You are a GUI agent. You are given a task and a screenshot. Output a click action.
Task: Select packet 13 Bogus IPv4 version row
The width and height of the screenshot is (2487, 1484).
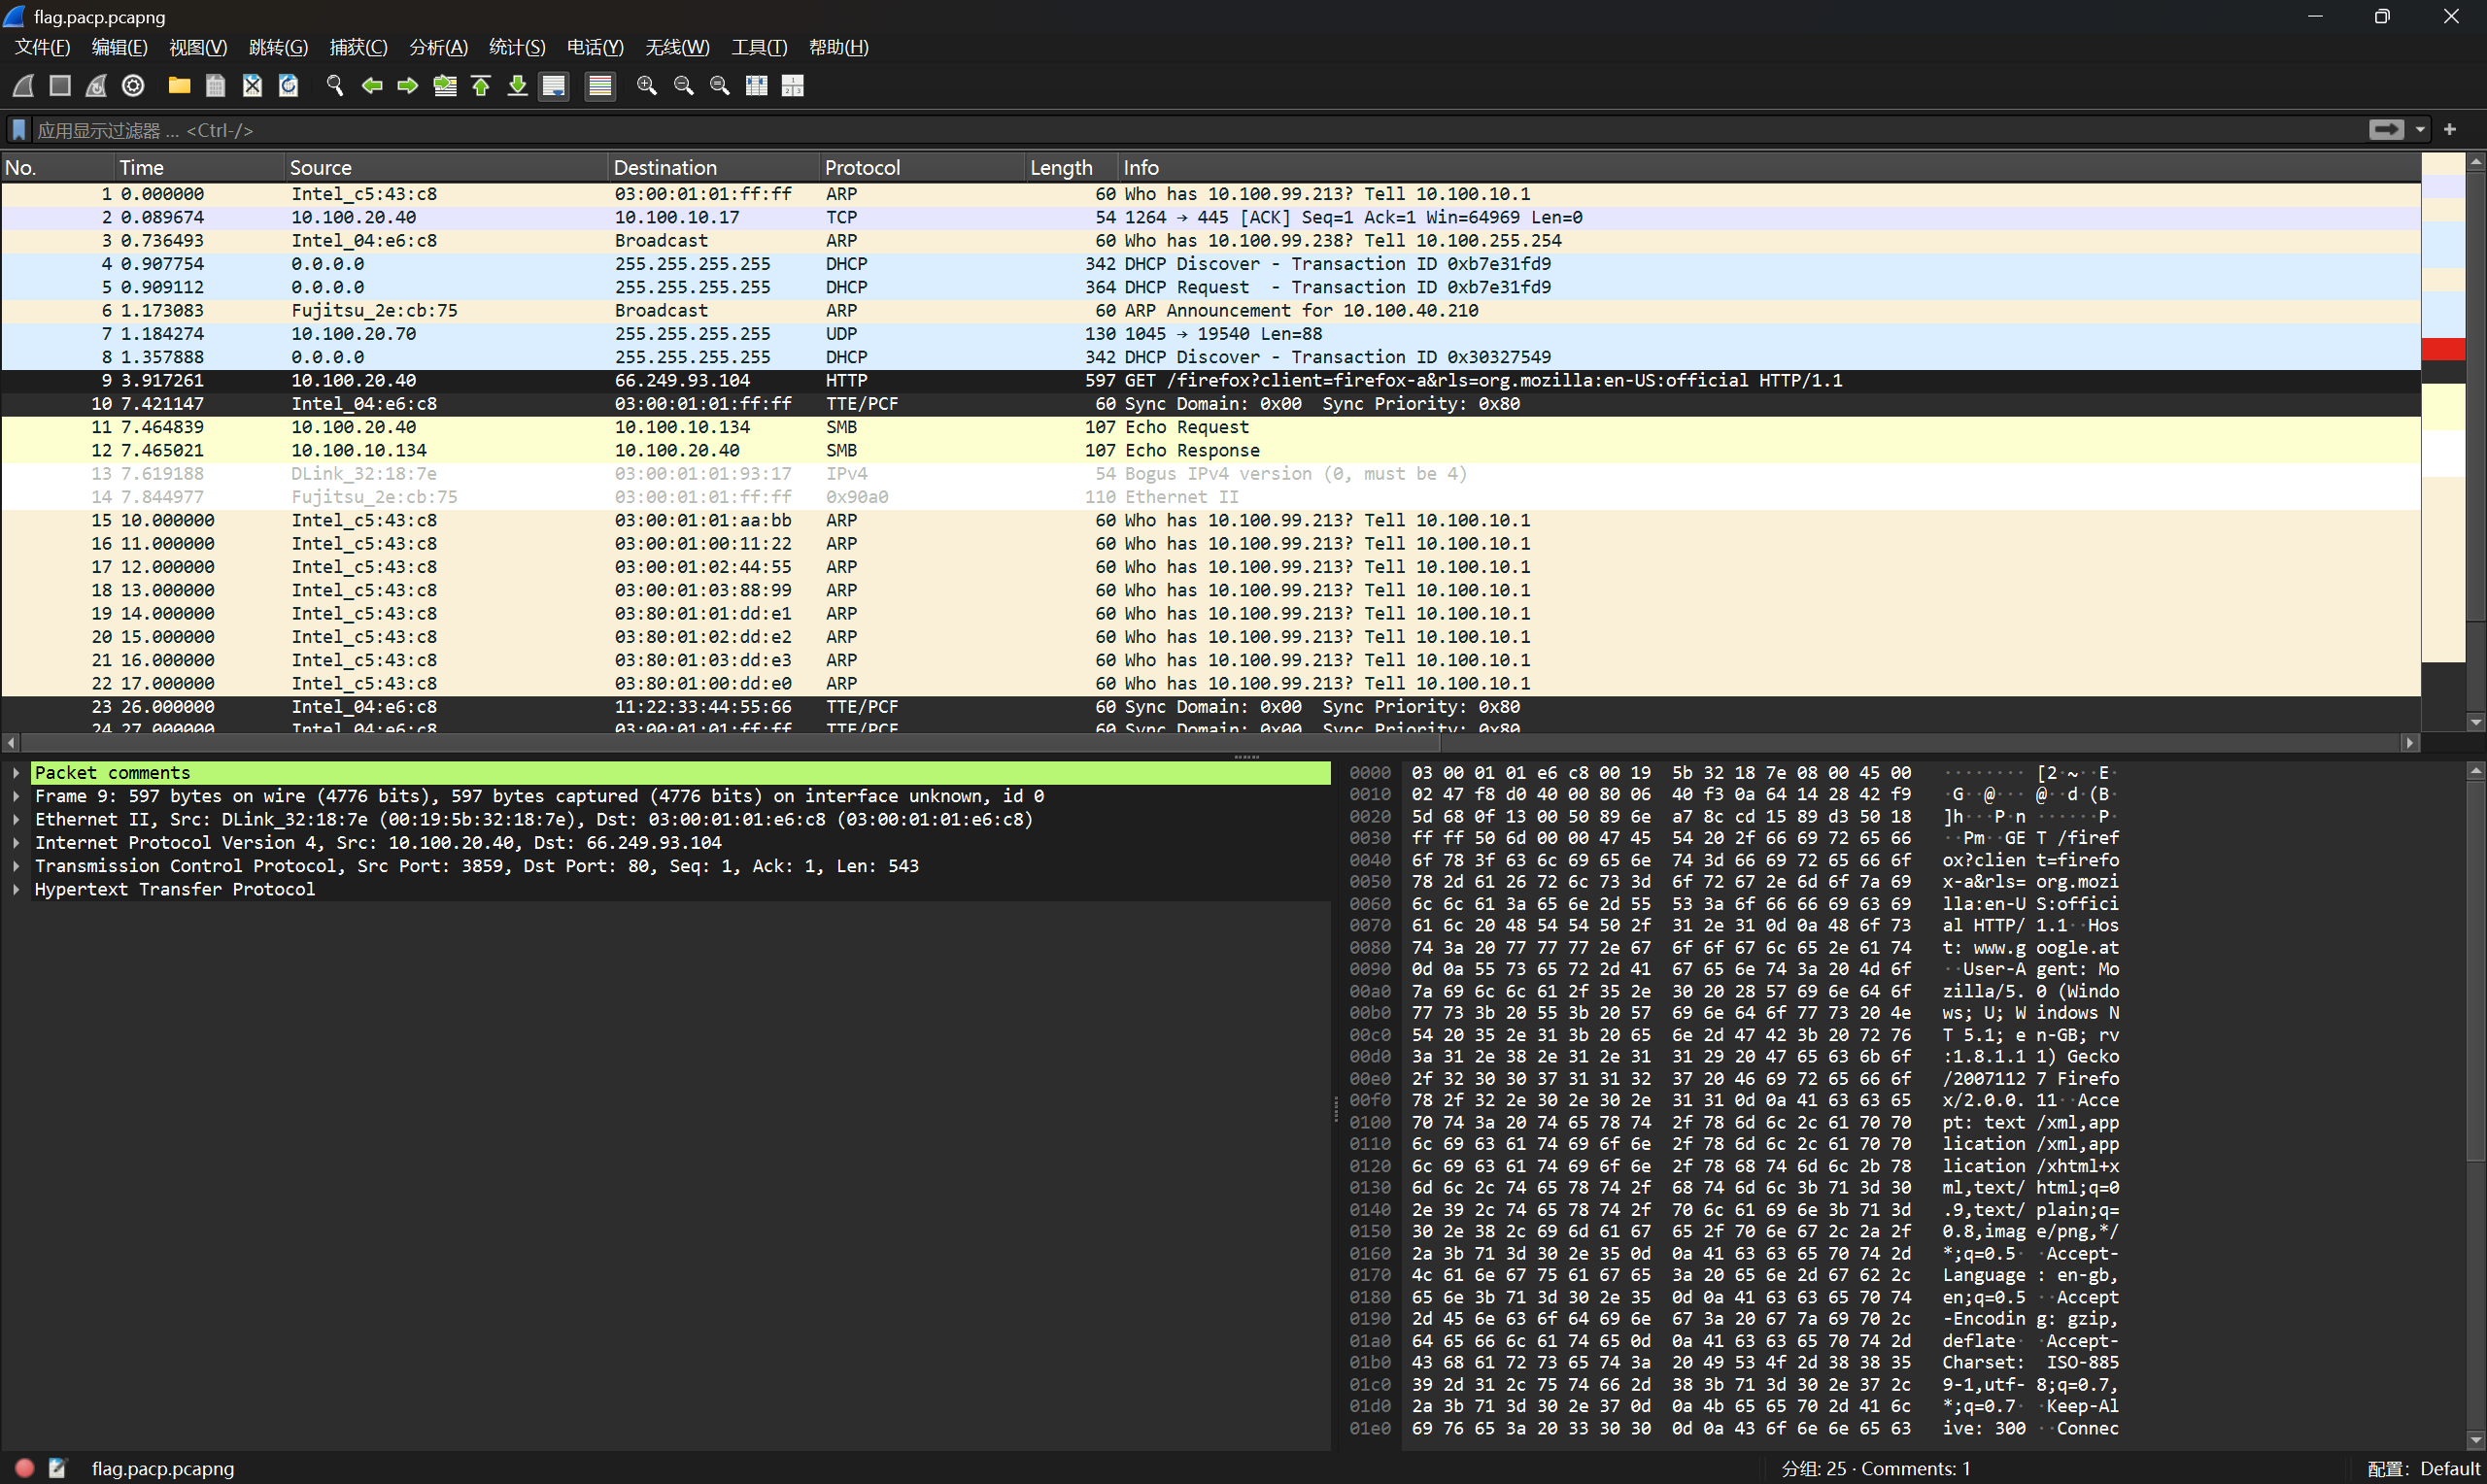[x=1210, y=474]
